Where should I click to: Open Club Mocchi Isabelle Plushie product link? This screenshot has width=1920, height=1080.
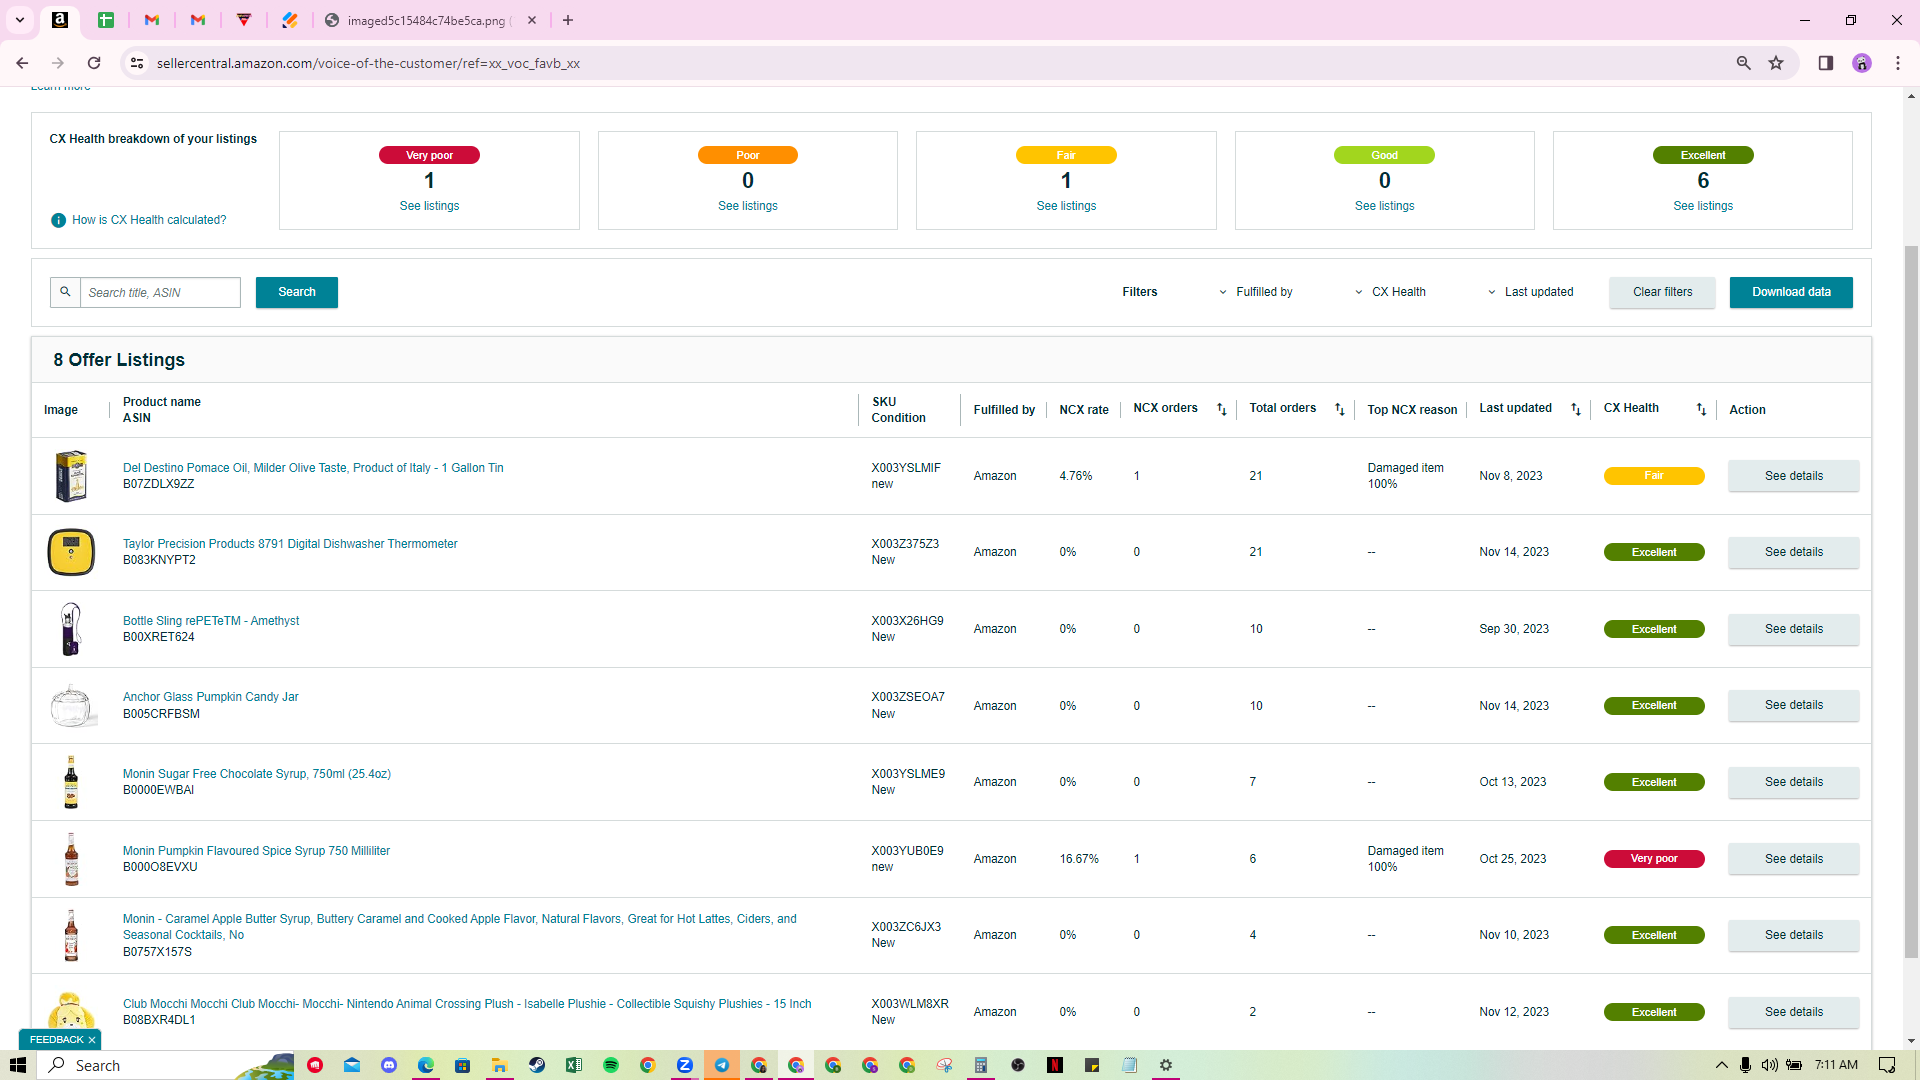(467, 1004)
